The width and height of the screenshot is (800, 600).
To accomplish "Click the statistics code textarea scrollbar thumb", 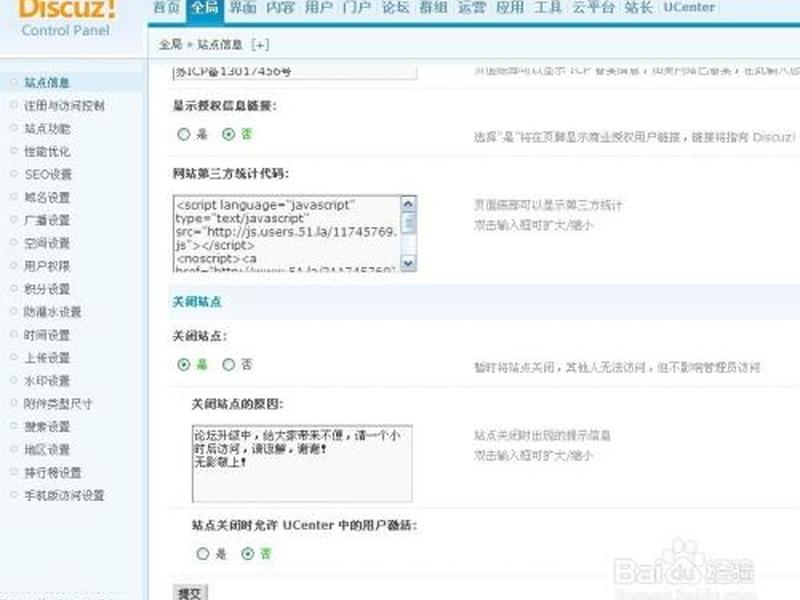I will pos(409,223).
